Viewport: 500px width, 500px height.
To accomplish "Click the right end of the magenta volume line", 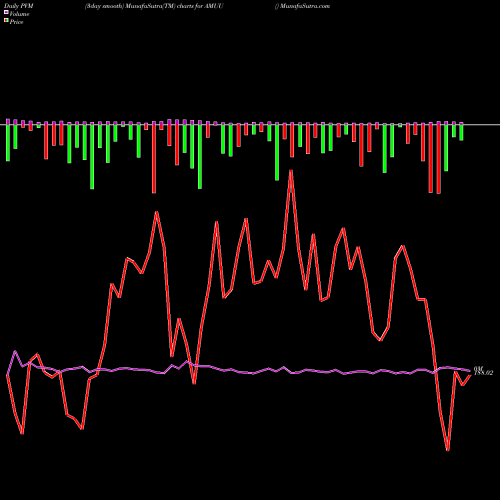I will click(x=470, y=370).
